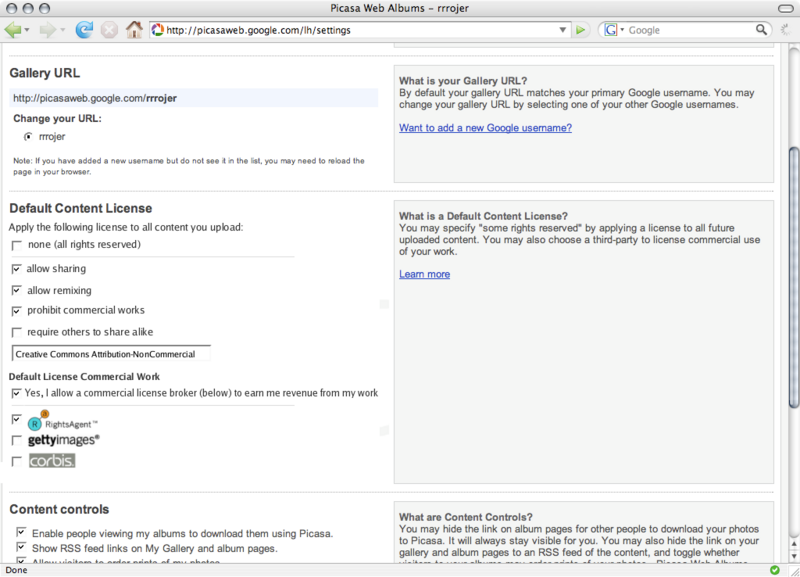
Task: Click the 'Default License Commercial Work' label
Action: click(84, 377)
